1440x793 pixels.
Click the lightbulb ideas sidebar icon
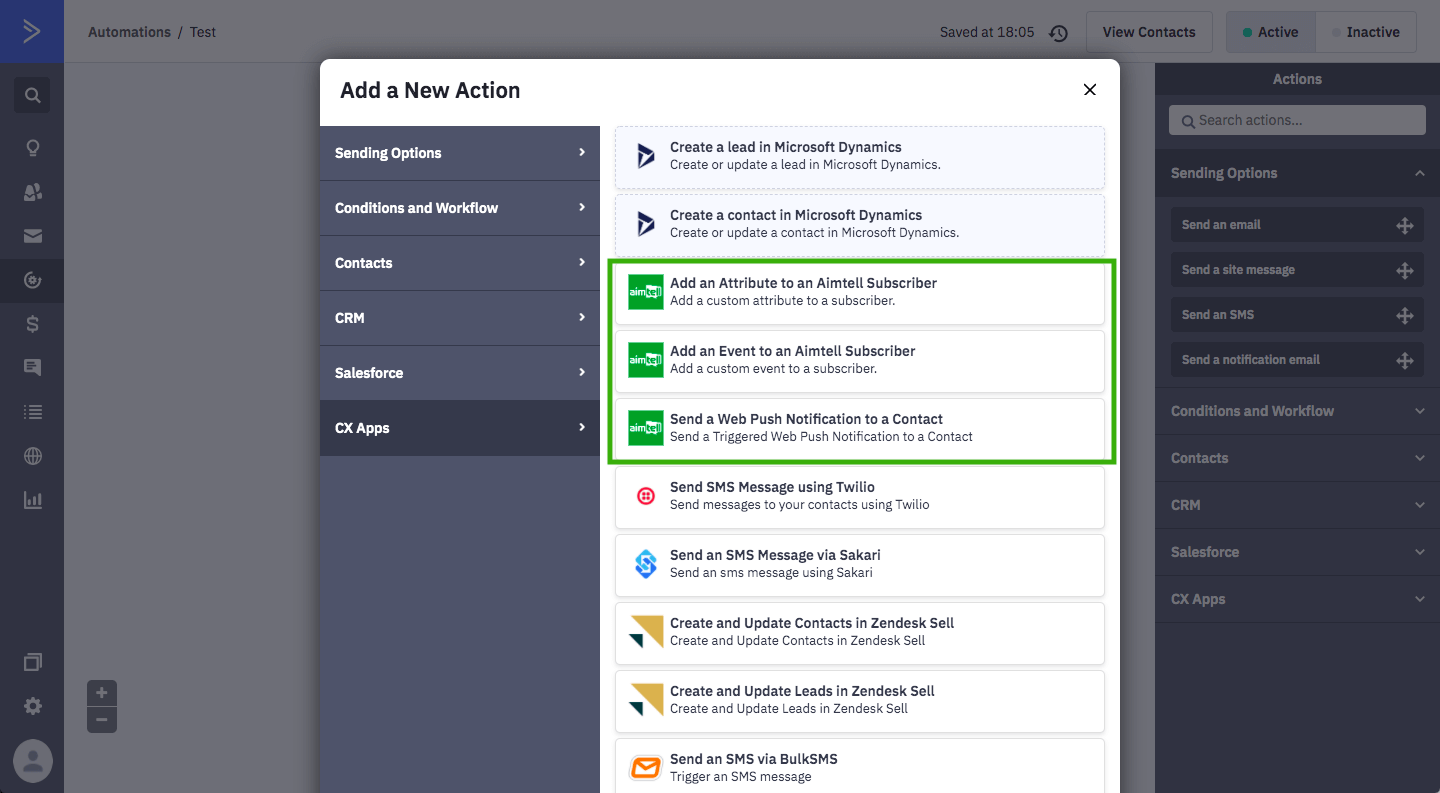pos(32,148)
